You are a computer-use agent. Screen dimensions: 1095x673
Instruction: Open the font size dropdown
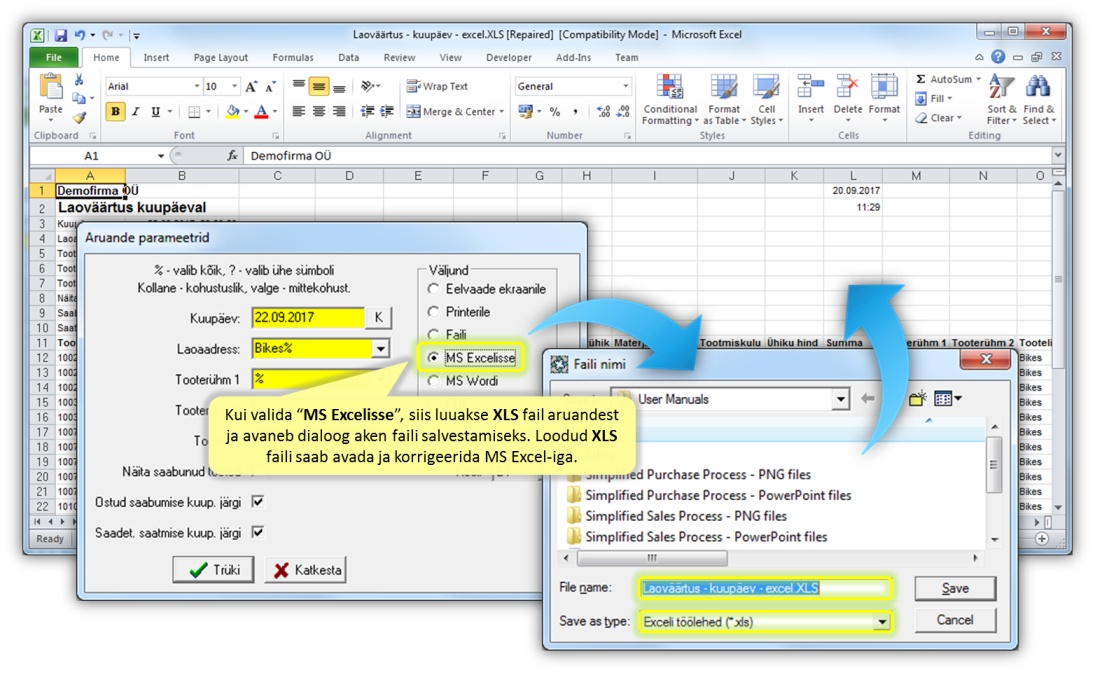tap(234, 87)
